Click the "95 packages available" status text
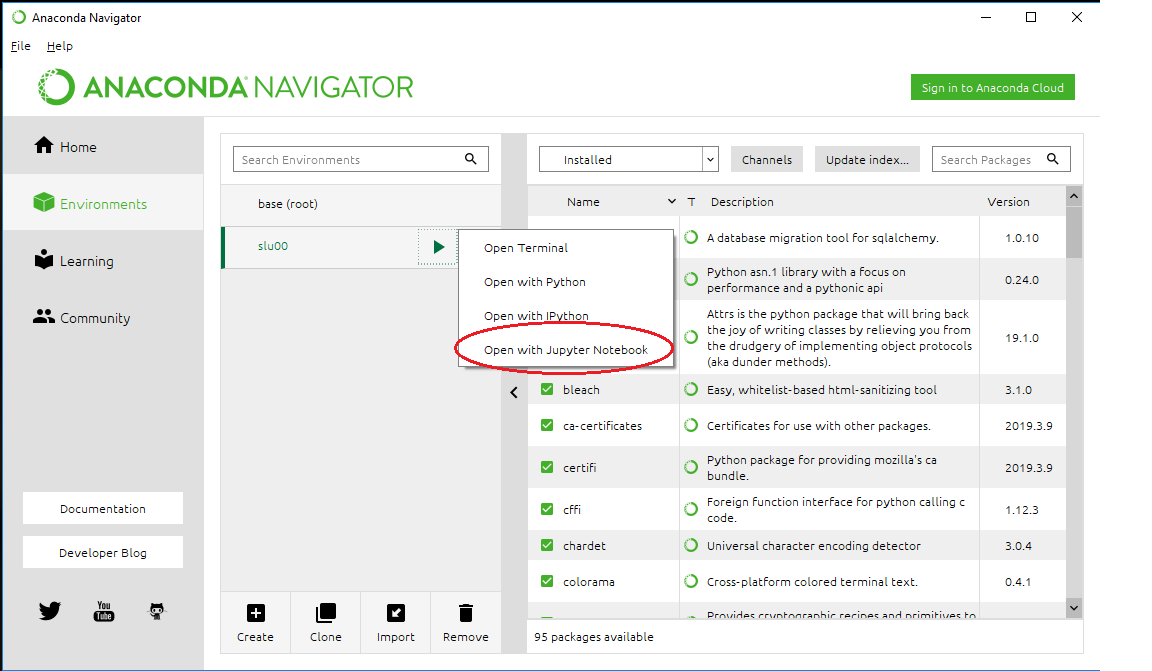 594,636
